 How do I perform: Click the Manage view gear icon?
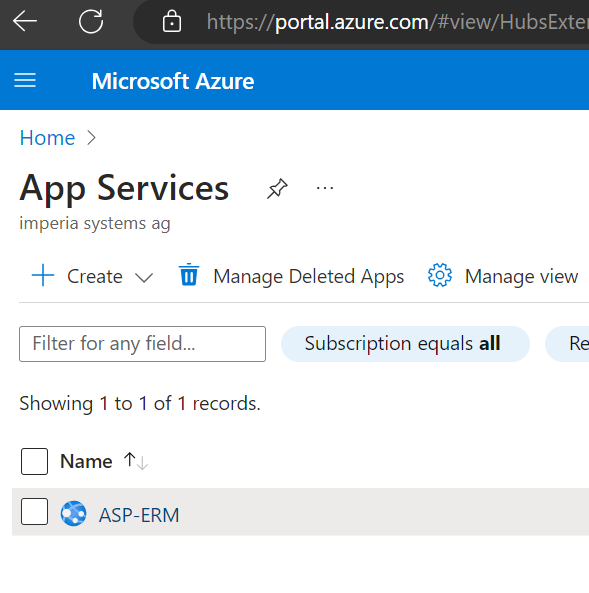click(440, 275)
